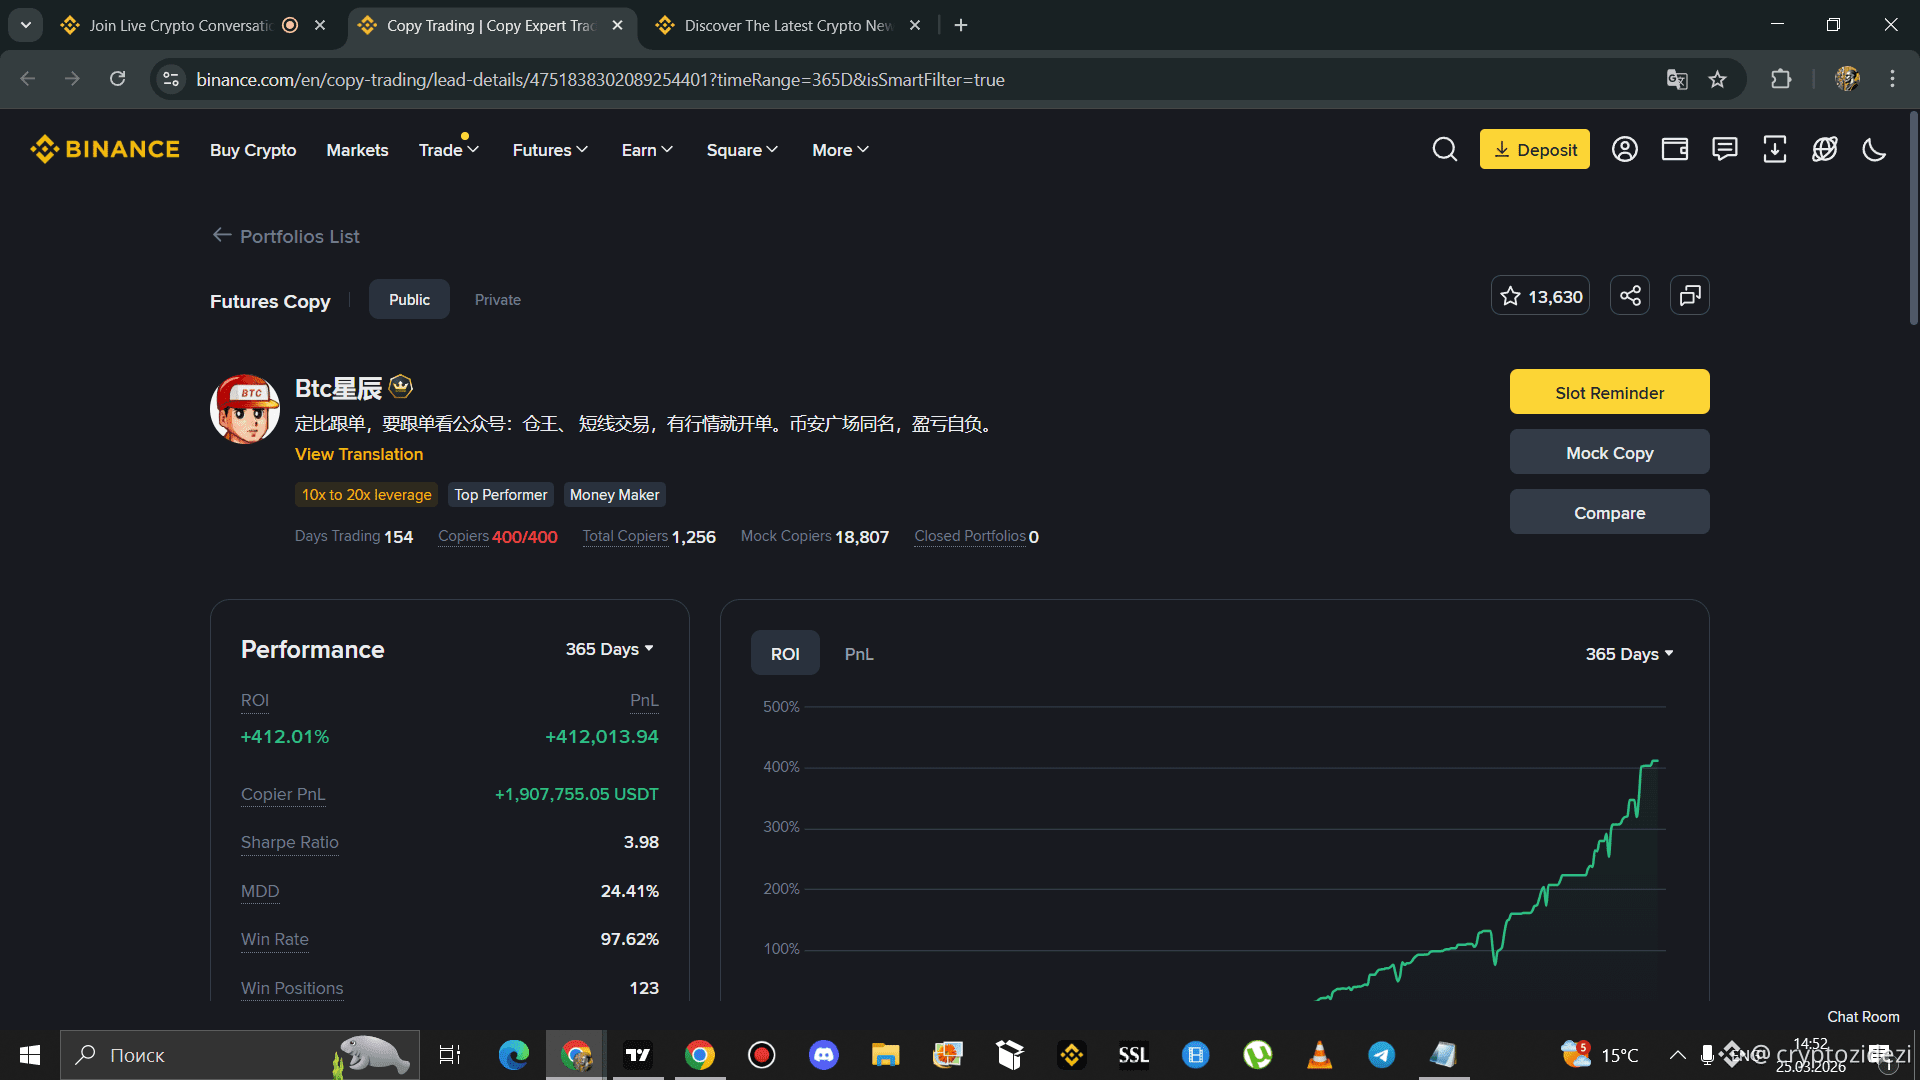Expand the Futures menu
1920x1080 pixels.
click(x=550, y=150)
